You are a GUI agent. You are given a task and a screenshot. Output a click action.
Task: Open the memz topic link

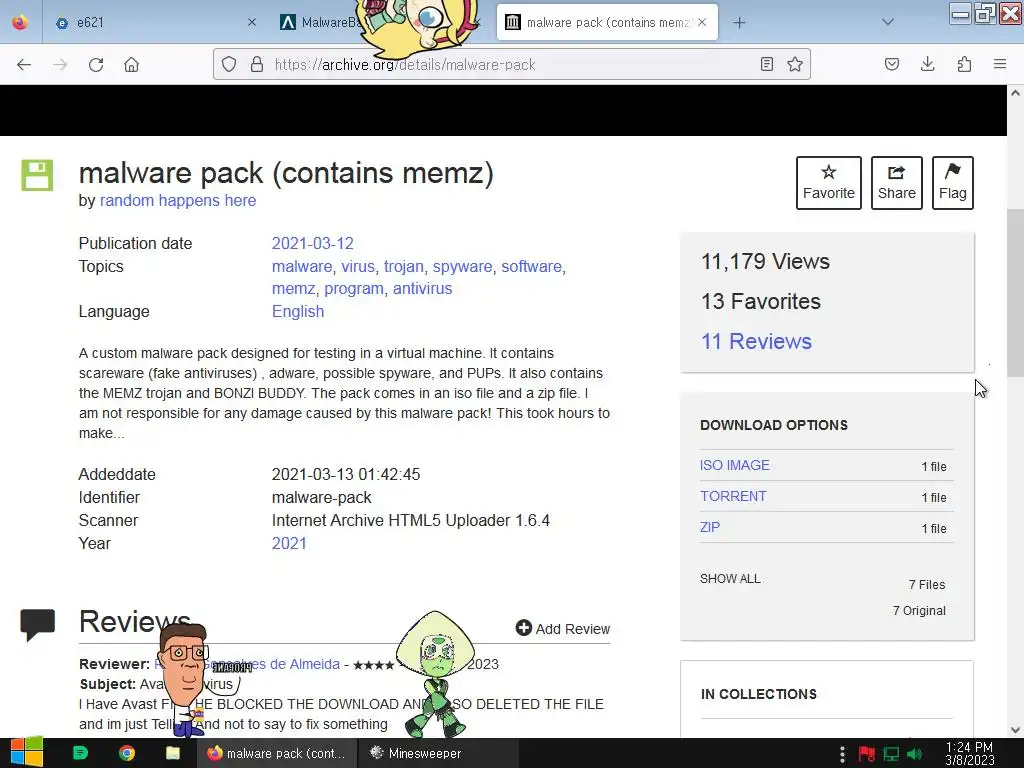294,289
